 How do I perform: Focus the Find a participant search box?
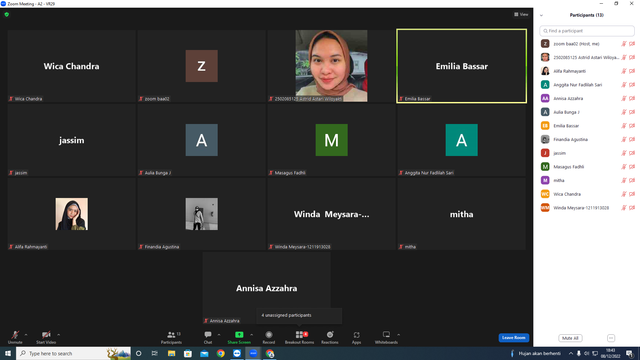(x=587, y=31)
